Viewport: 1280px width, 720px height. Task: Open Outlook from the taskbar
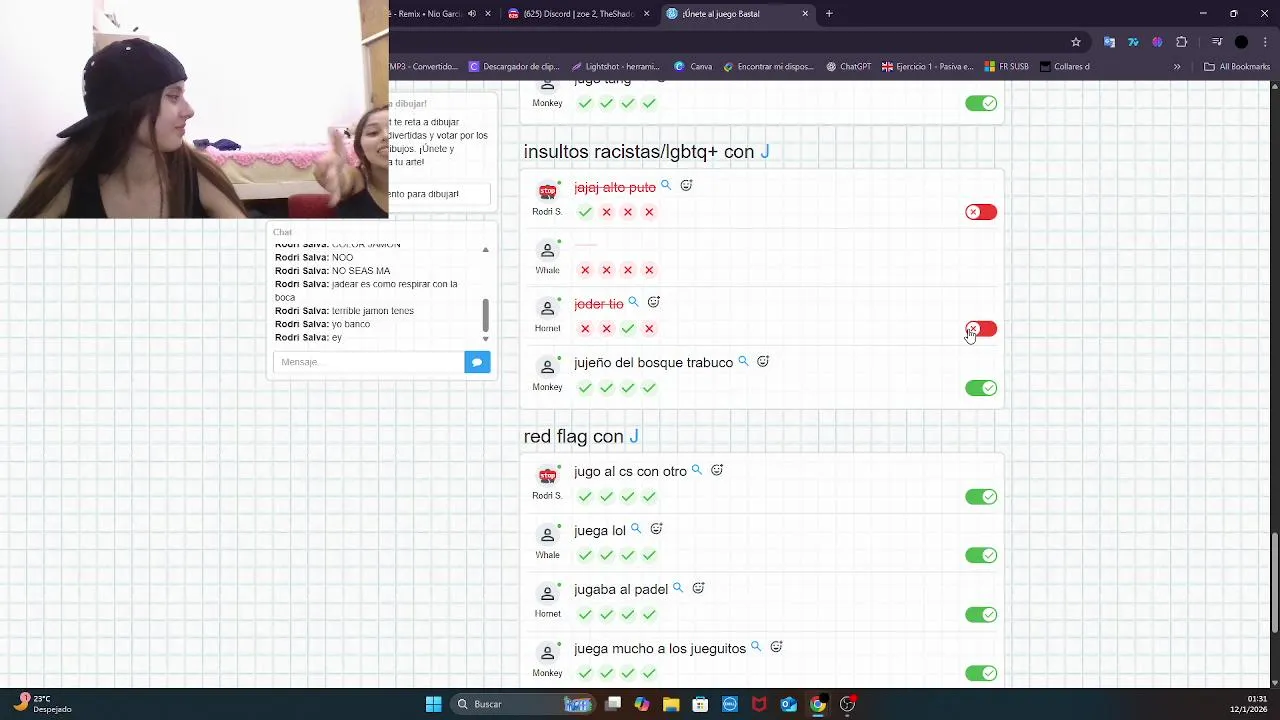(788, 704)
